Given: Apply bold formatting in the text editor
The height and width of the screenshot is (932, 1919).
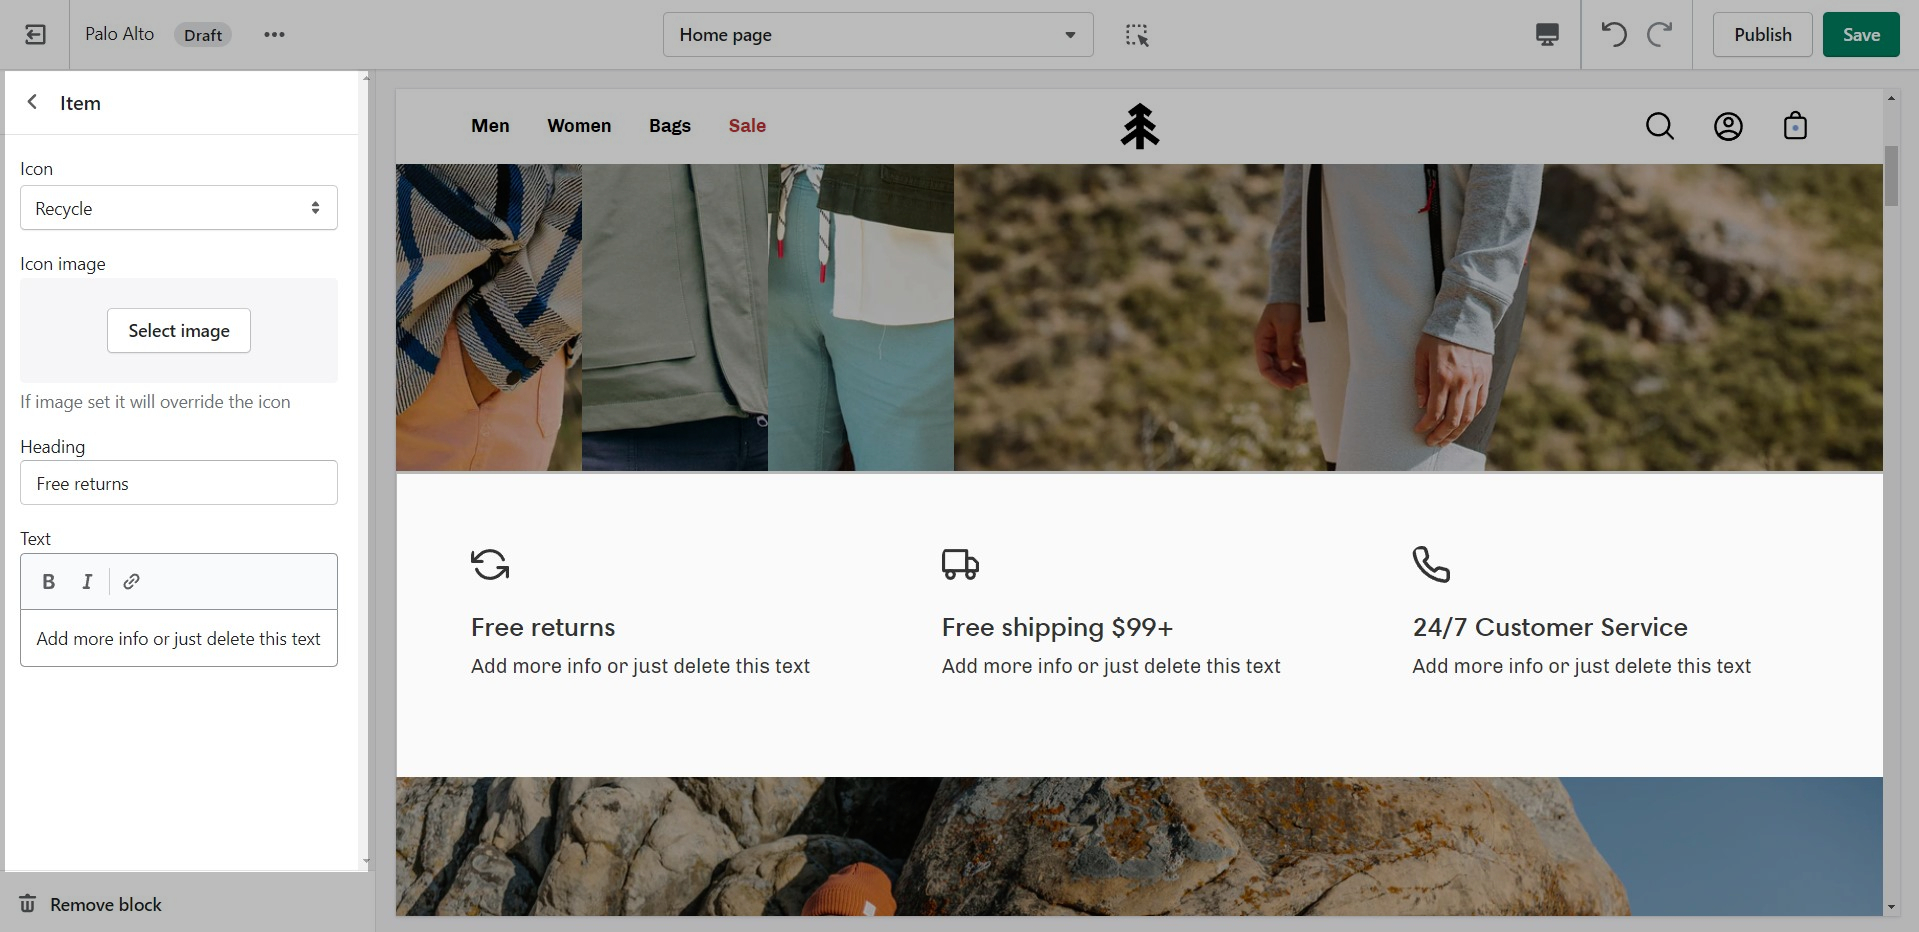Looking at the screenshot, I should pyautogui.click(x=48, y=582).
